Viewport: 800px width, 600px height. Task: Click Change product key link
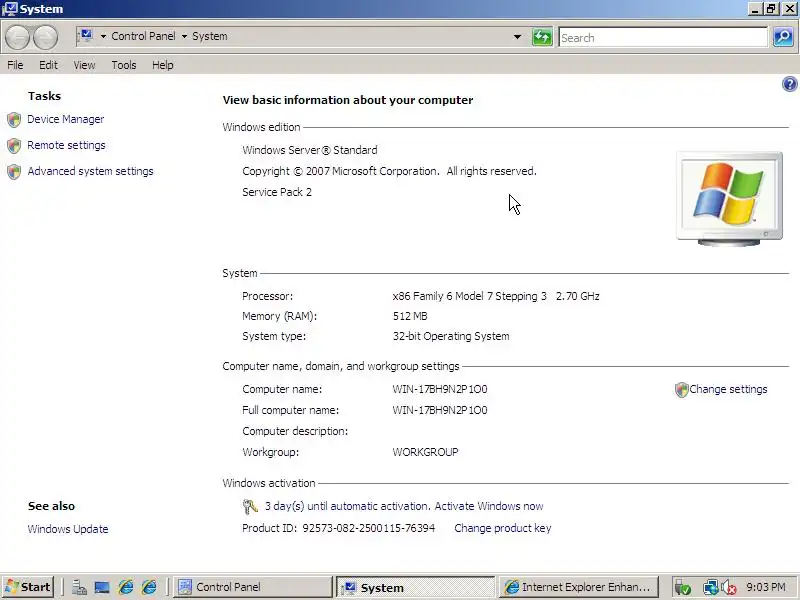(503, 528)
